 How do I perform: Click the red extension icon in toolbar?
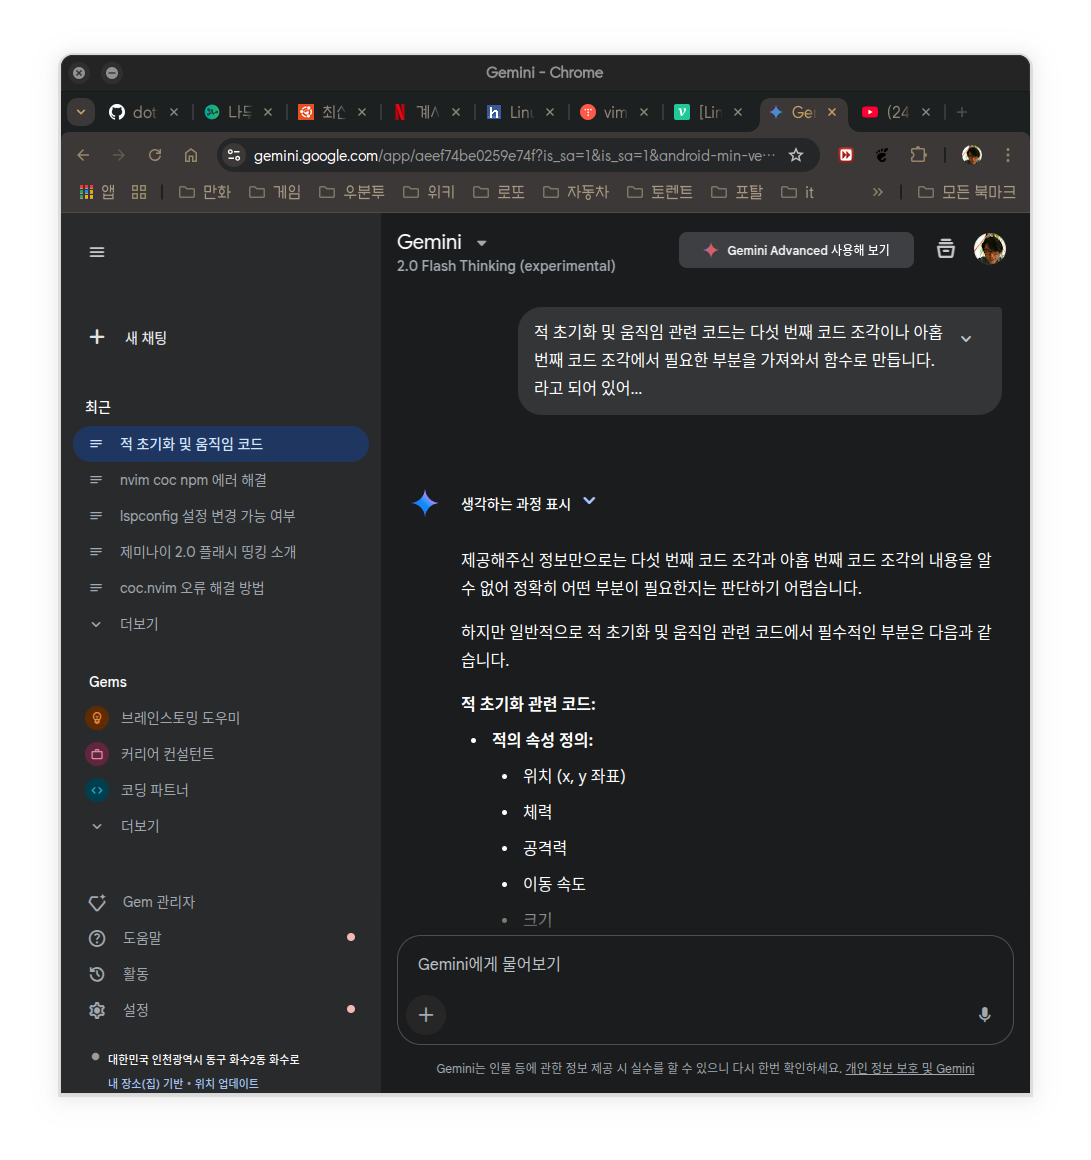click(x=846, y=155)
